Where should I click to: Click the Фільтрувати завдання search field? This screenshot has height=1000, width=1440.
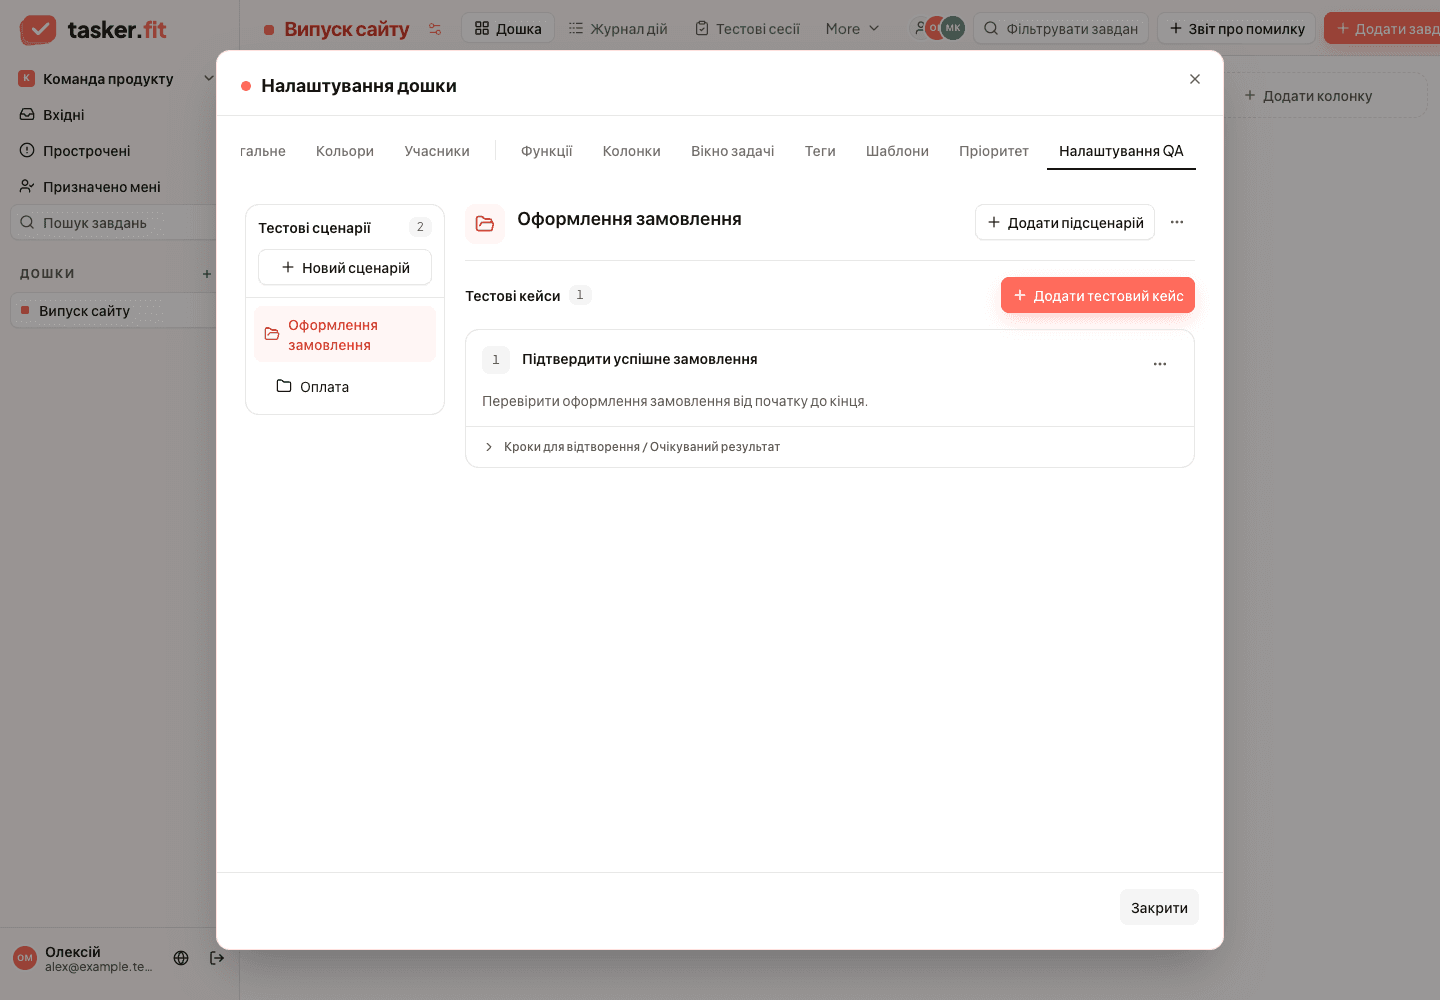pos(1061,28)
